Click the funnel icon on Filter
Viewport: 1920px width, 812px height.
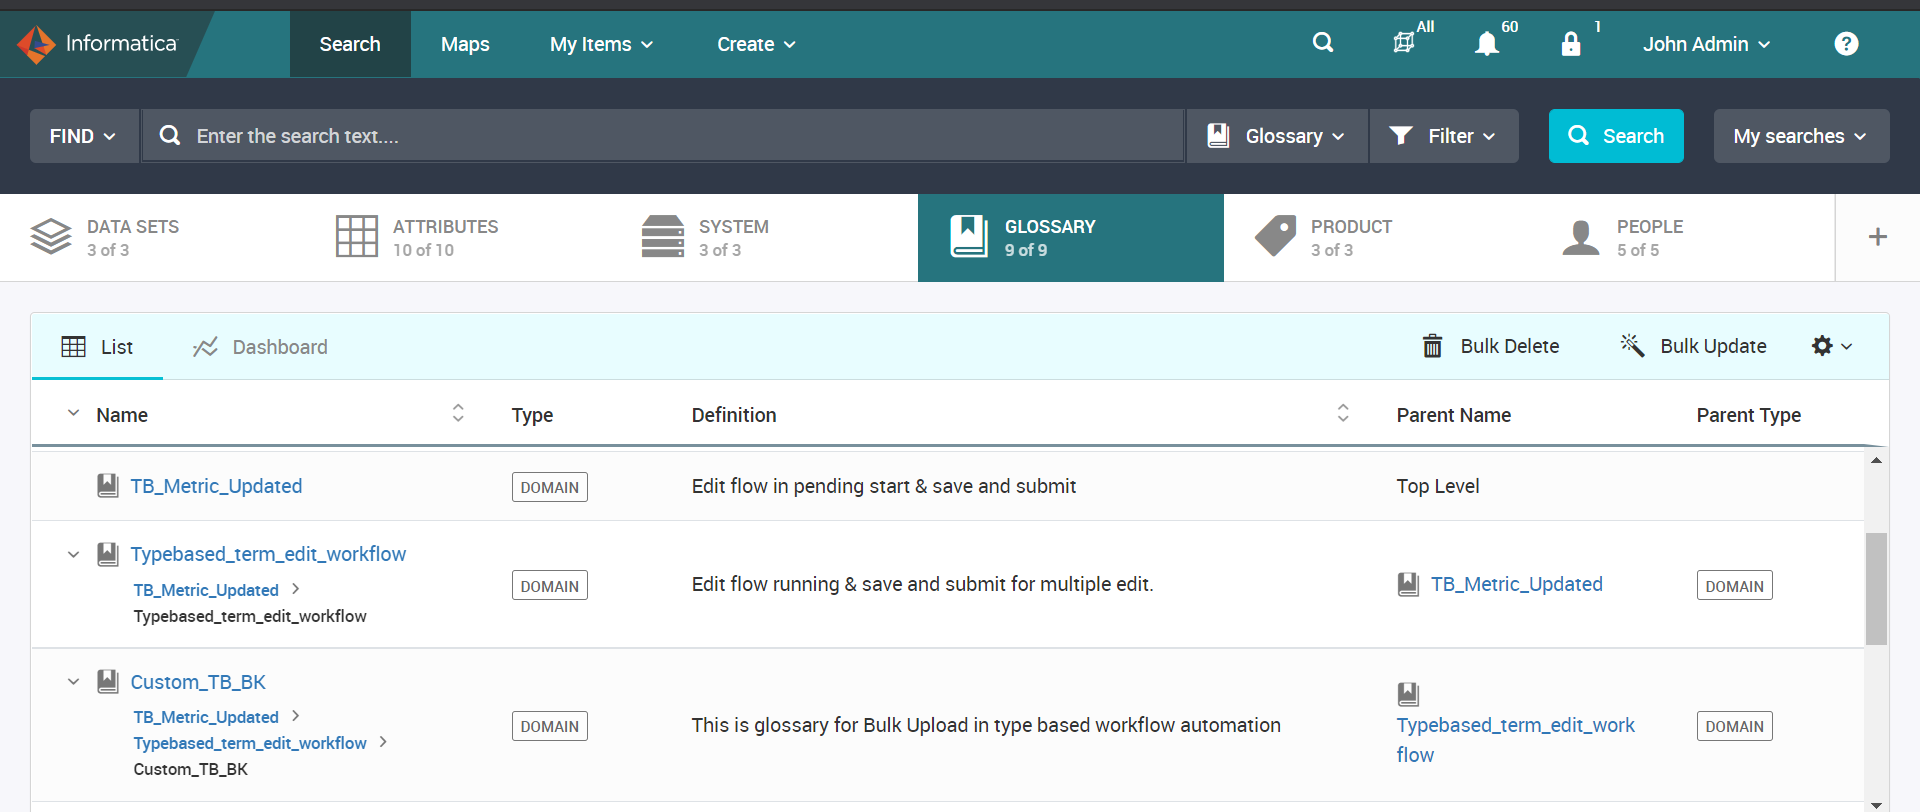(x=1401, y=136)
